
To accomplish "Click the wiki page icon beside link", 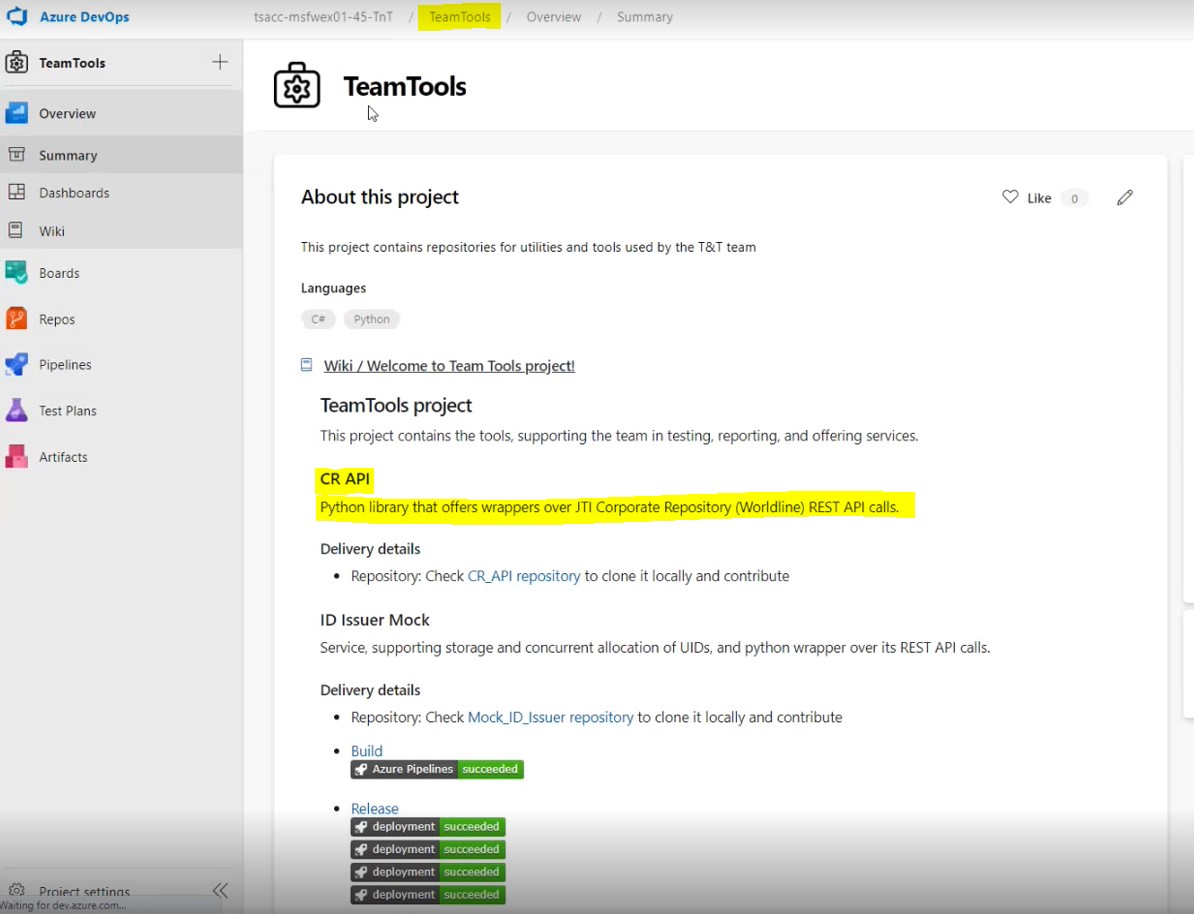I will point(306,365).
